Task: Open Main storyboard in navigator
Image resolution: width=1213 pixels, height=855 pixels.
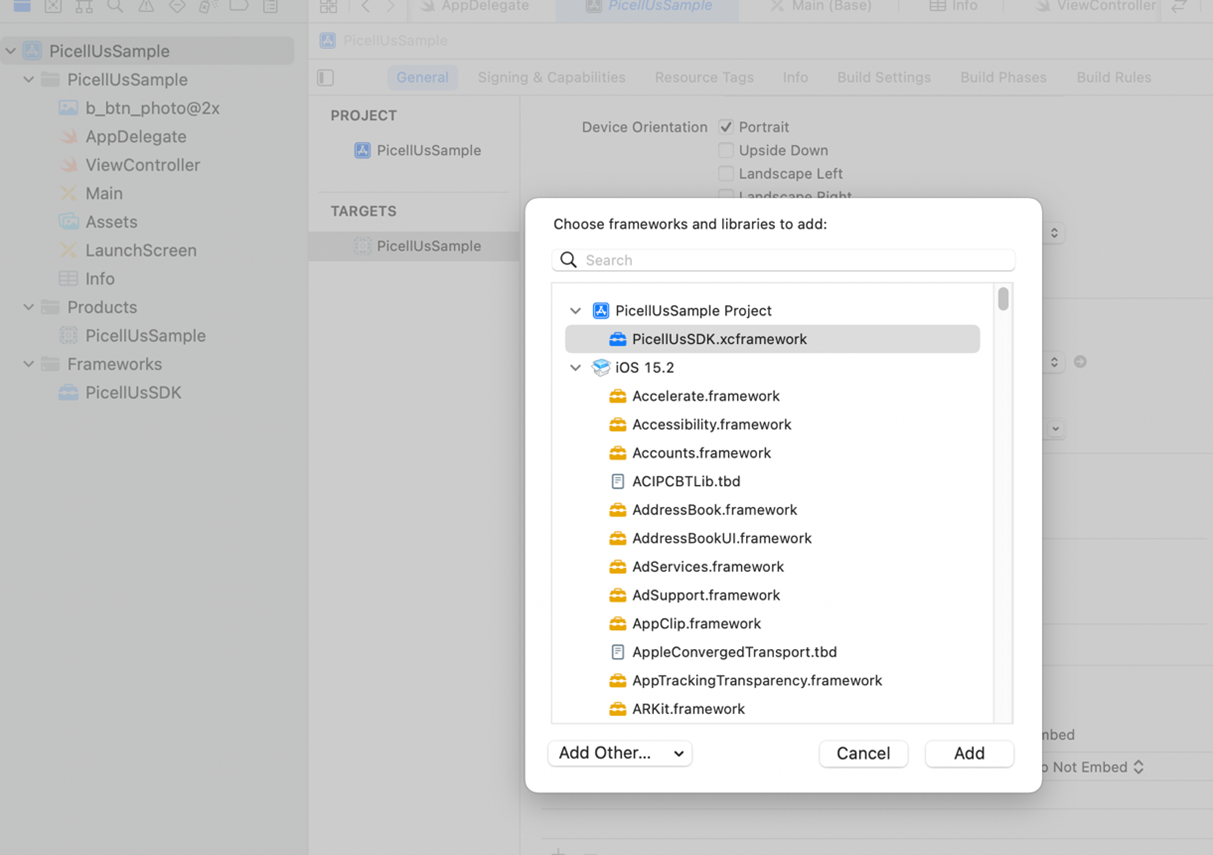Action: point(91,193)
